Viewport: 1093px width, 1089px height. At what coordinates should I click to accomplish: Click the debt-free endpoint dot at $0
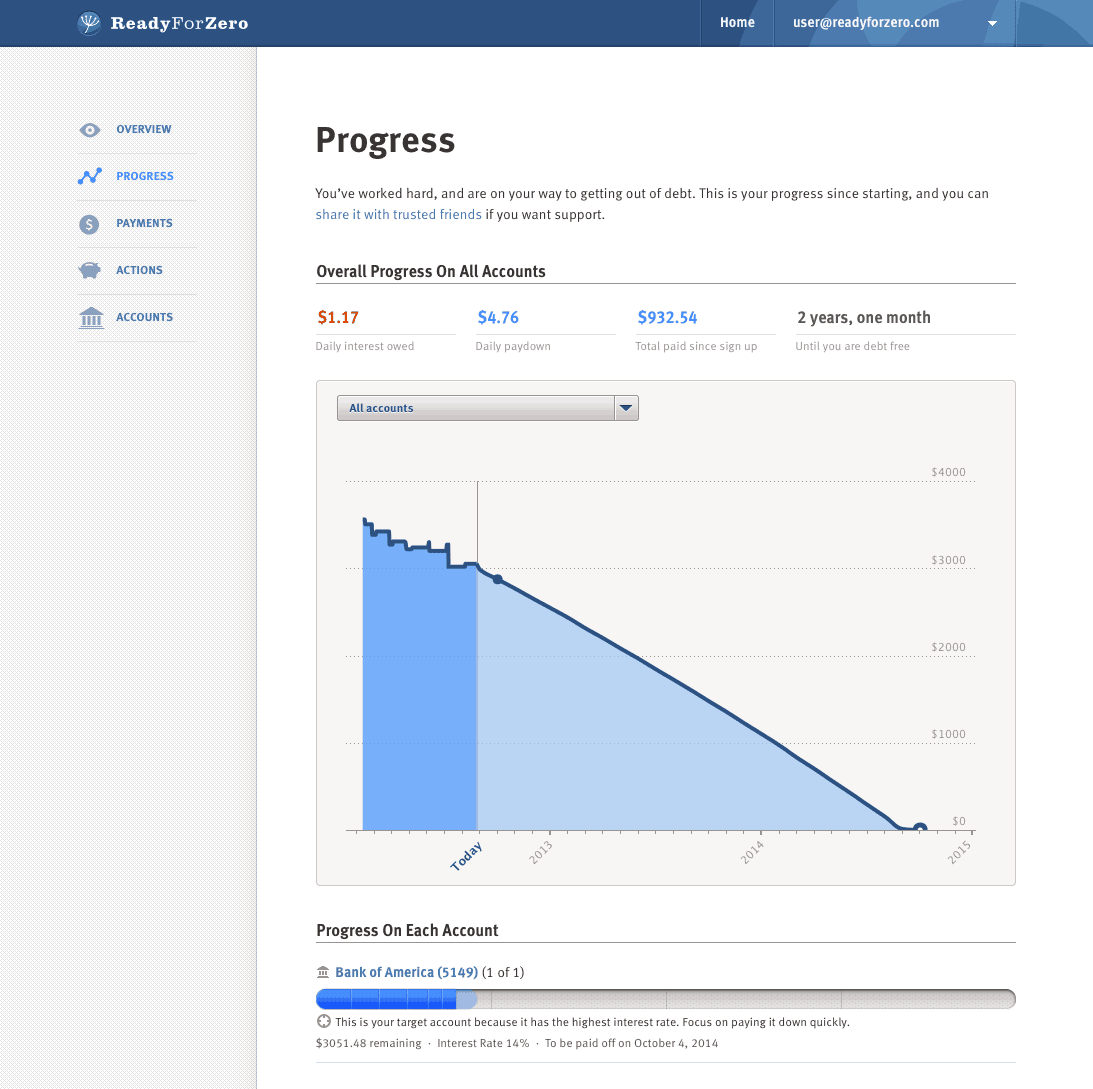point(920,828)
